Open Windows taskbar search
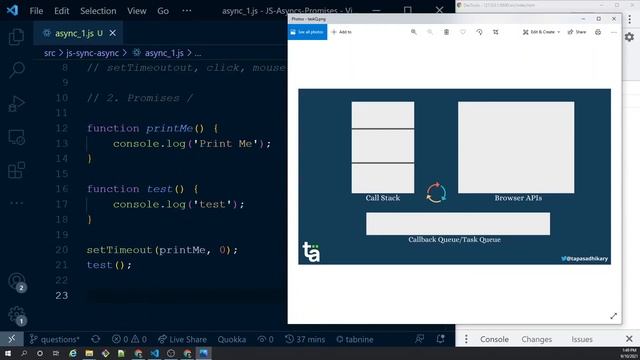 point(24,353)
